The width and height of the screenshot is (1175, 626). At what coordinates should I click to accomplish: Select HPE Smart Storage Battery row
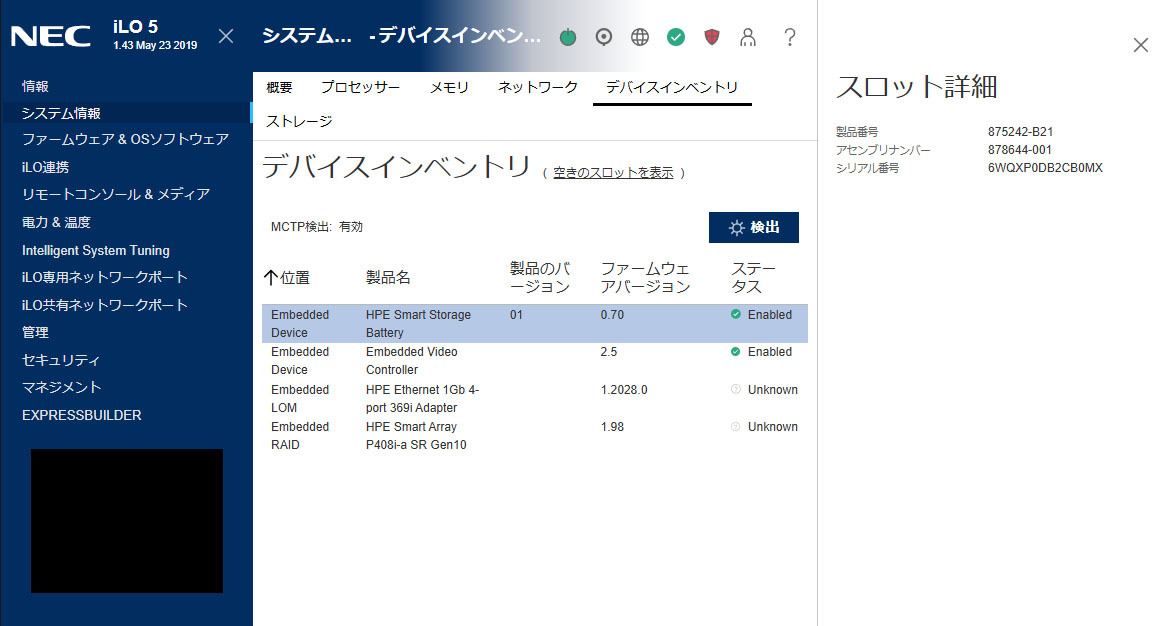[535, 324]
